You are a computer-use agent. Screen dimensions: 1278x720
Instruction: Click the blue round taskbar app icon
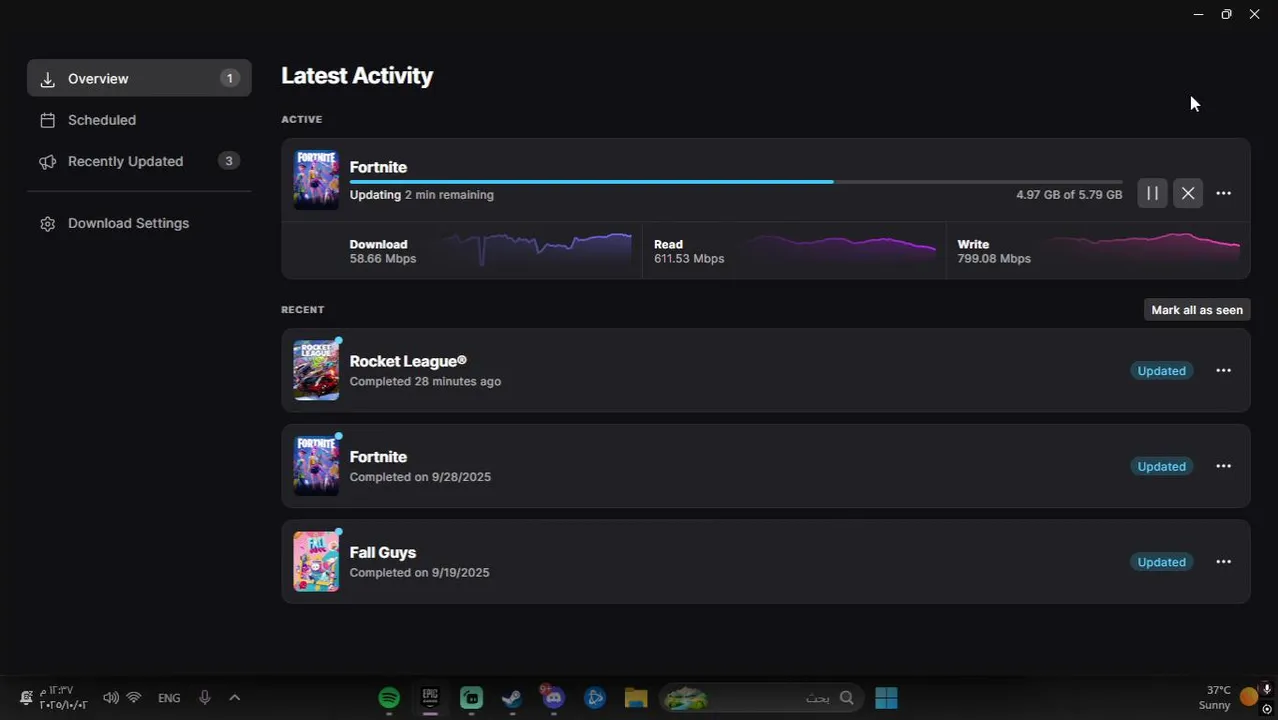pyautogui.click(x=595, y=698)
